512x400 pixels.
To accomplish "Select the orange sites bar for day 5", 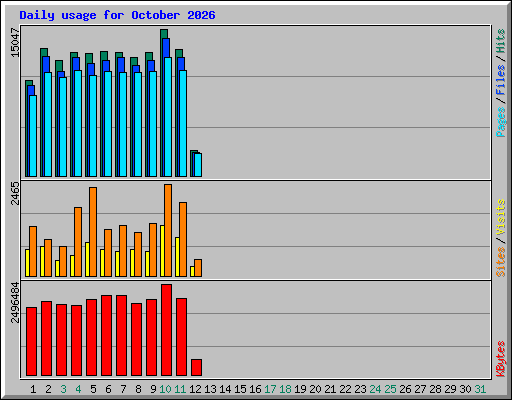I will point(93,232).
